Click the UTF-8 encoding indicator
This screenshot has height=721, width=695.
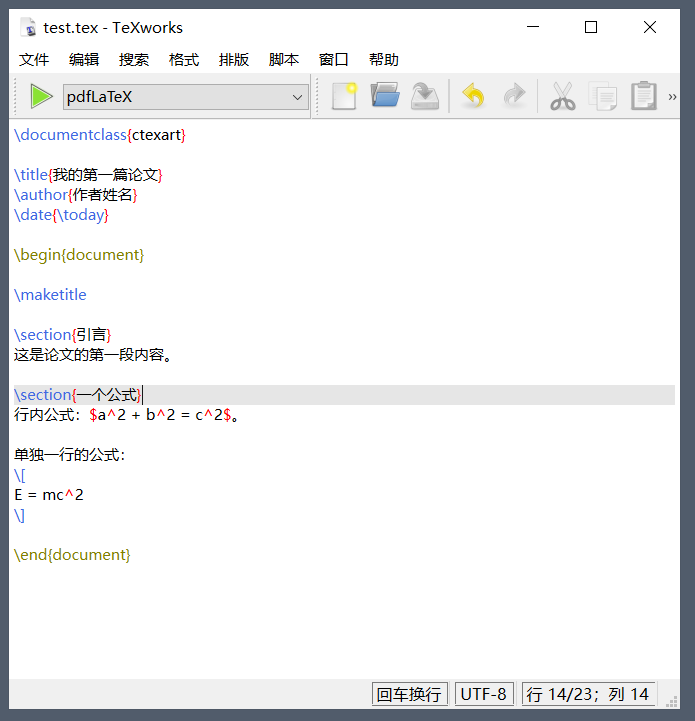484,694
